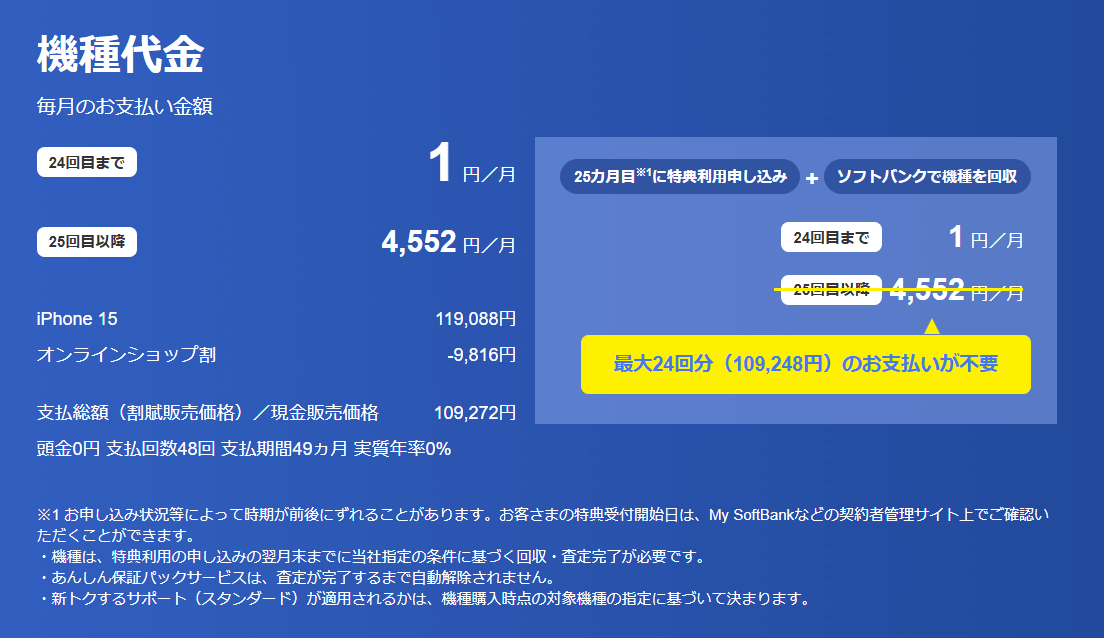The image size is (1104, 638).
Task: Click the あんしん保証パックサービス footnote line
Action: point(296,577)
